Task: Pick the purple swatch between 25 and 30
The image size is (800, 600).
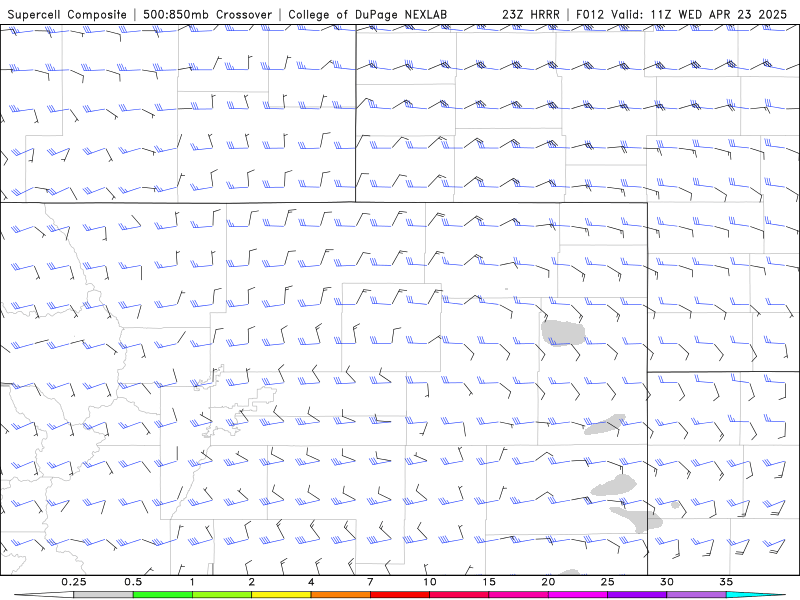Action: pos(637,595)
